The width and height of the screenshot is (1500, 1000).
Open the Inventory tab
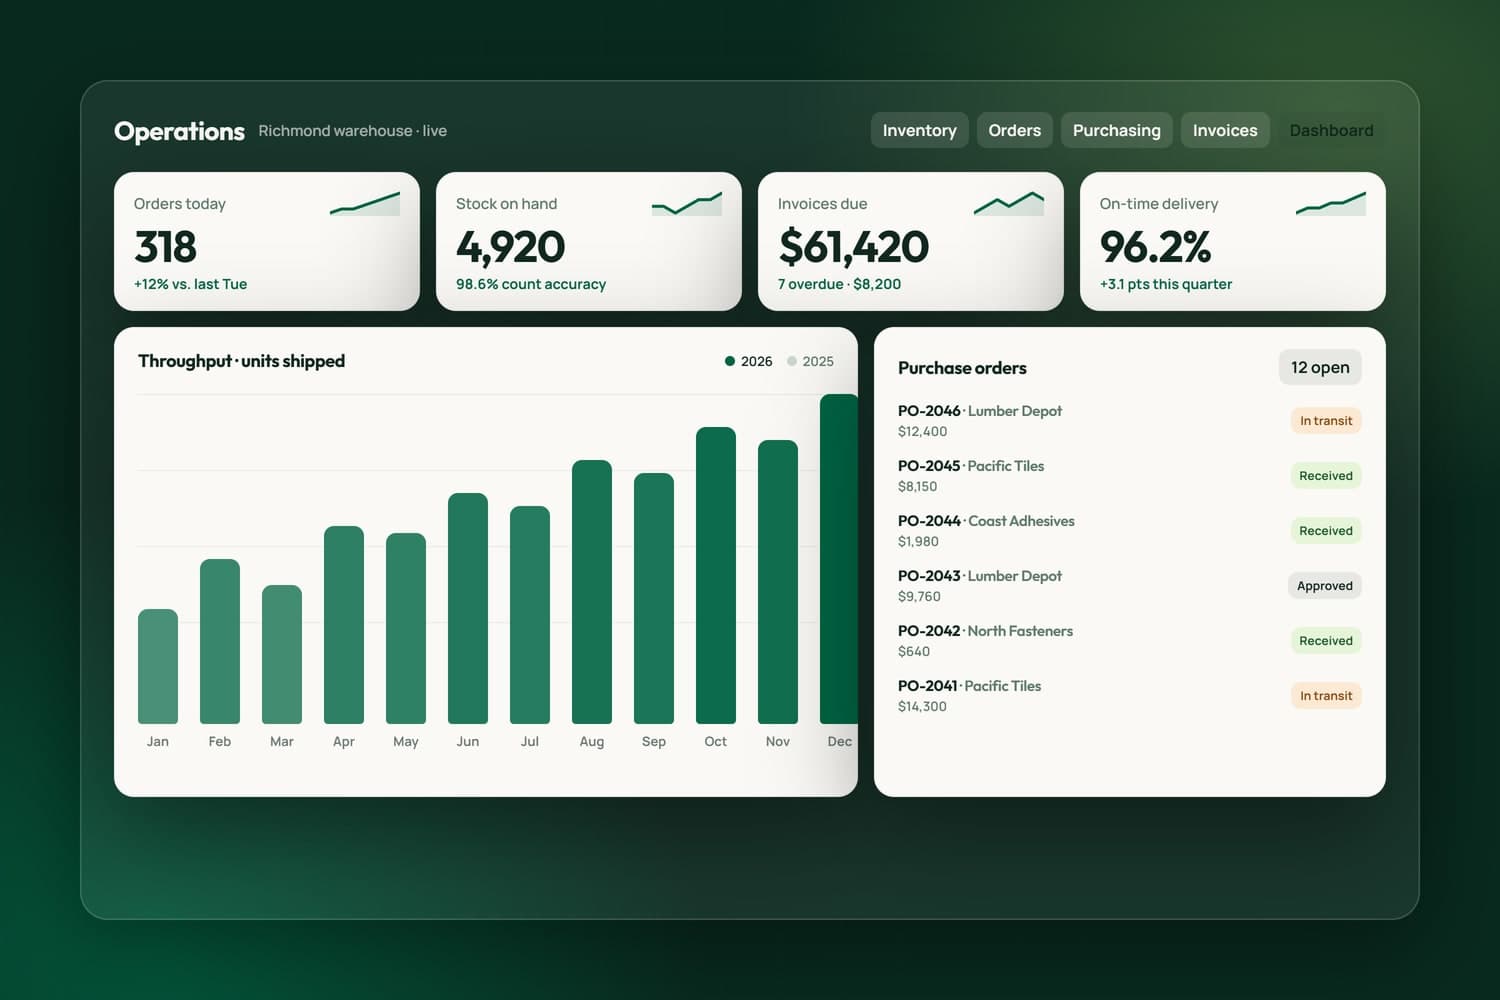click(919, 130)
